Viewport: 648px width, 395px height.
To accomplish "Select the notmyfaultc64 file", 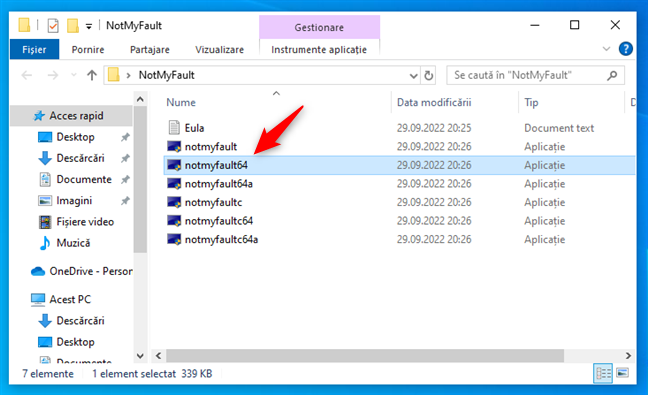I will 219,221.
